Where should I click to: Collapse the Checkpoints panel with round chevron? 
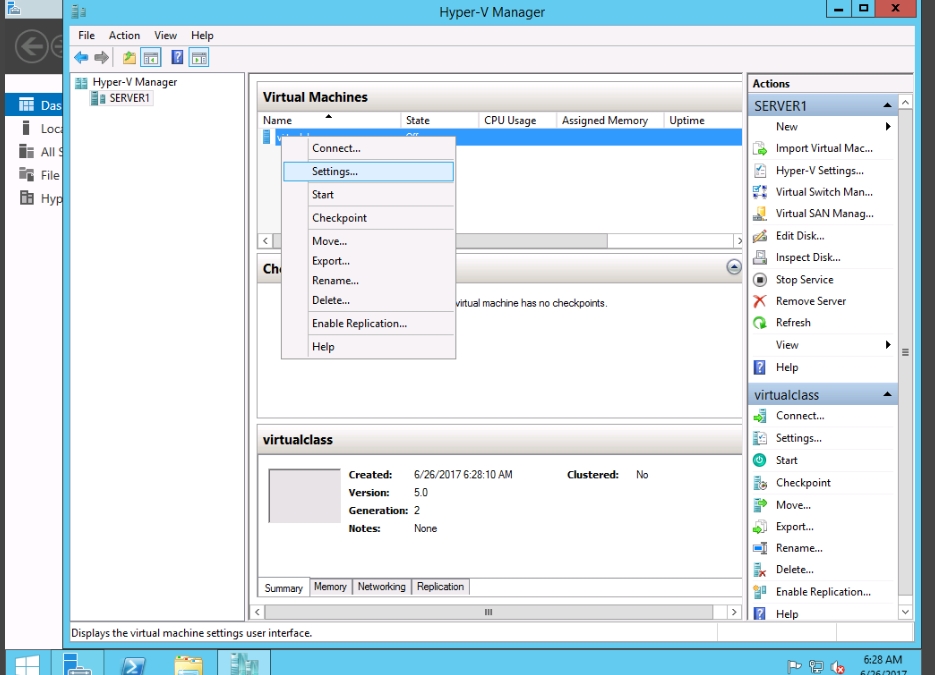coord(734,267)
